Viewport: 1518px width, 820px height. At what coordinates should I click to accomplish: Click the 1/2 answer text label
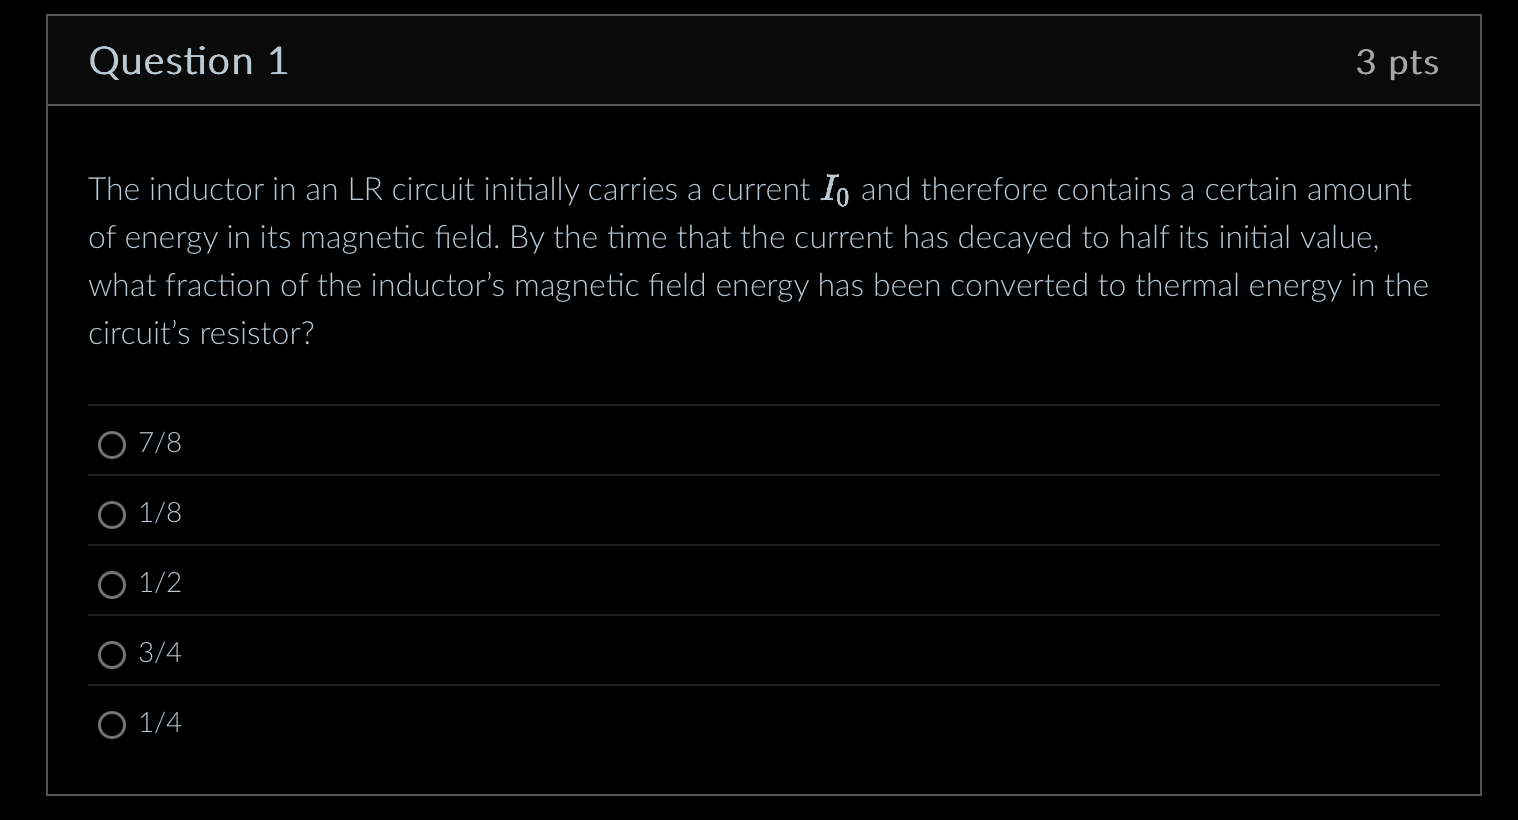(x=159, y=582)
